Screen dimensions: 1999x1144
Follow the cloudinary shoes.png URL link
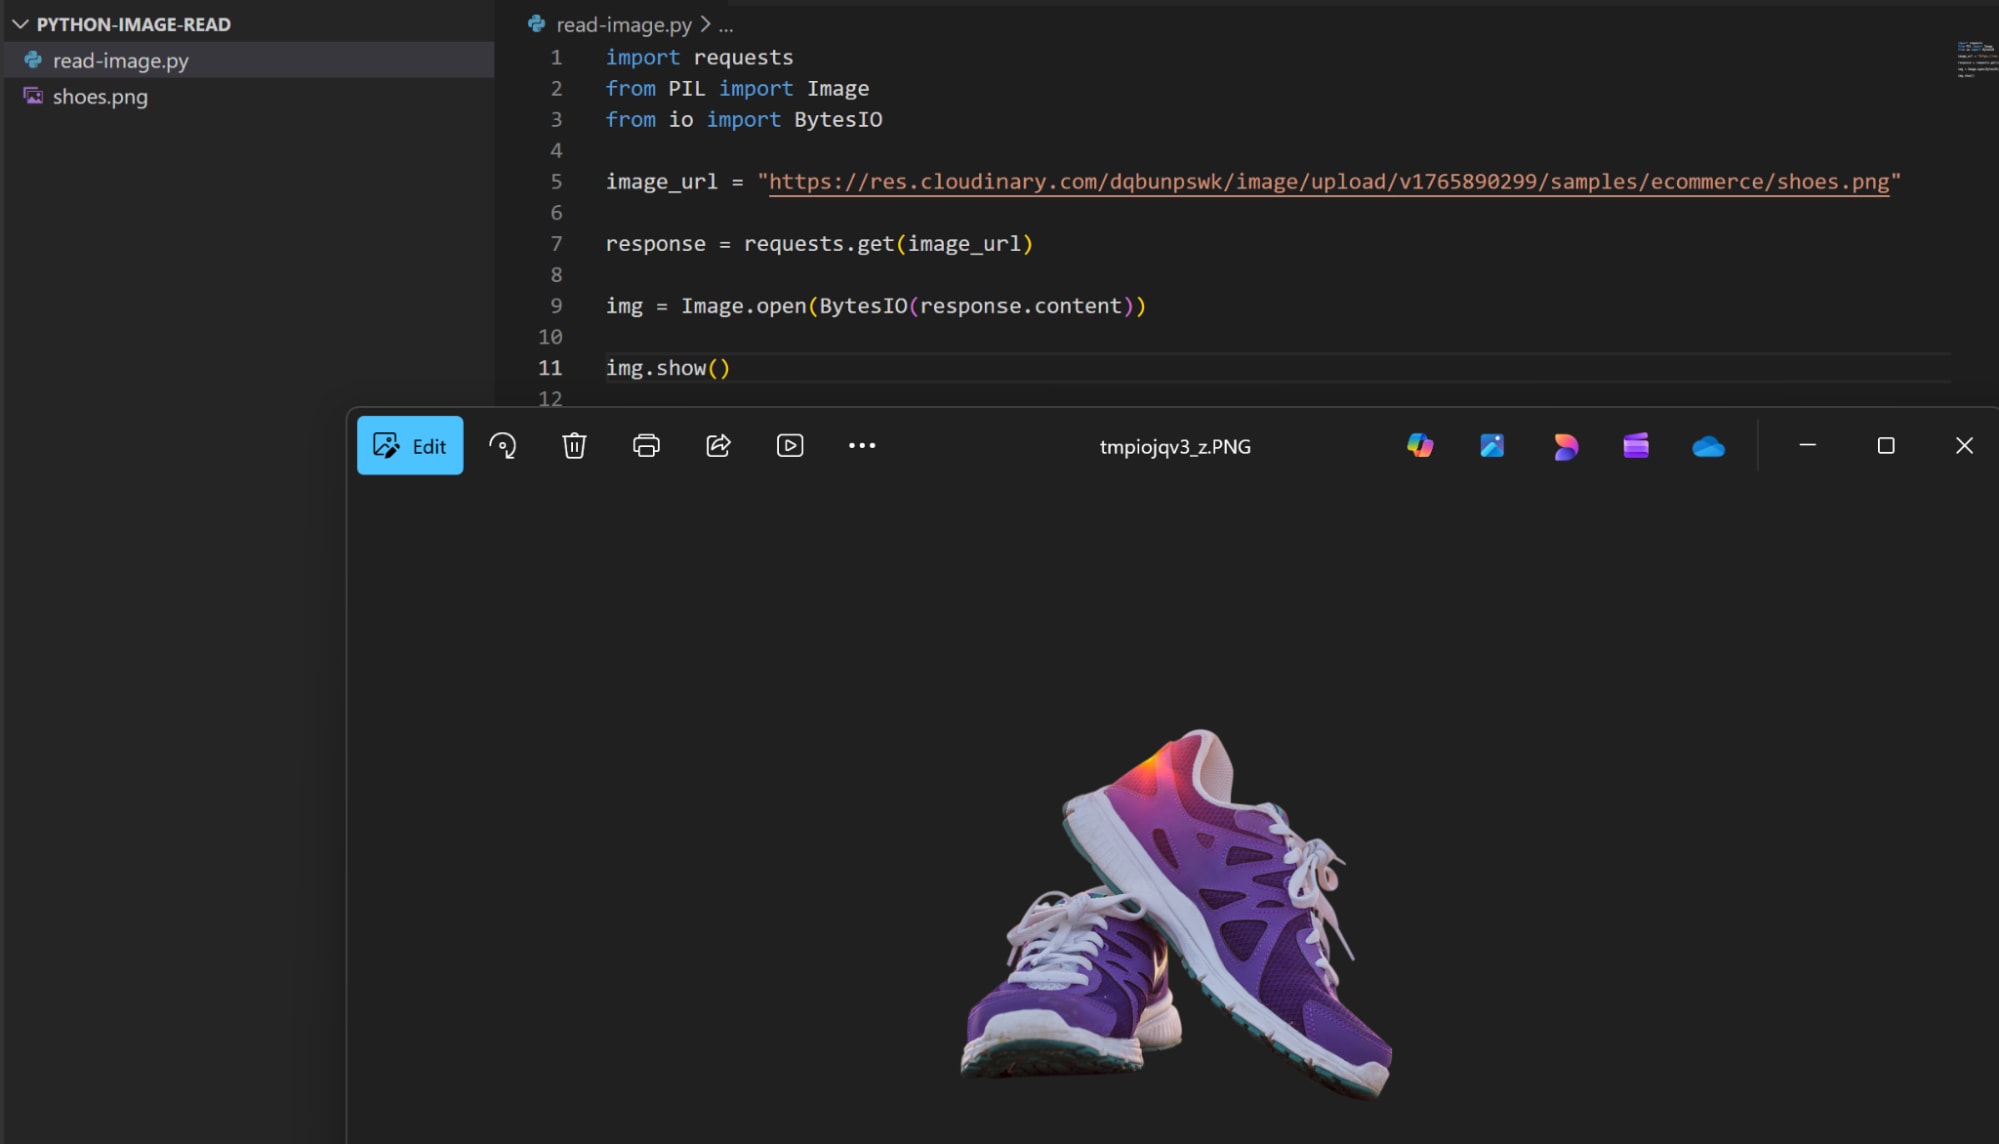(1328, 182)
